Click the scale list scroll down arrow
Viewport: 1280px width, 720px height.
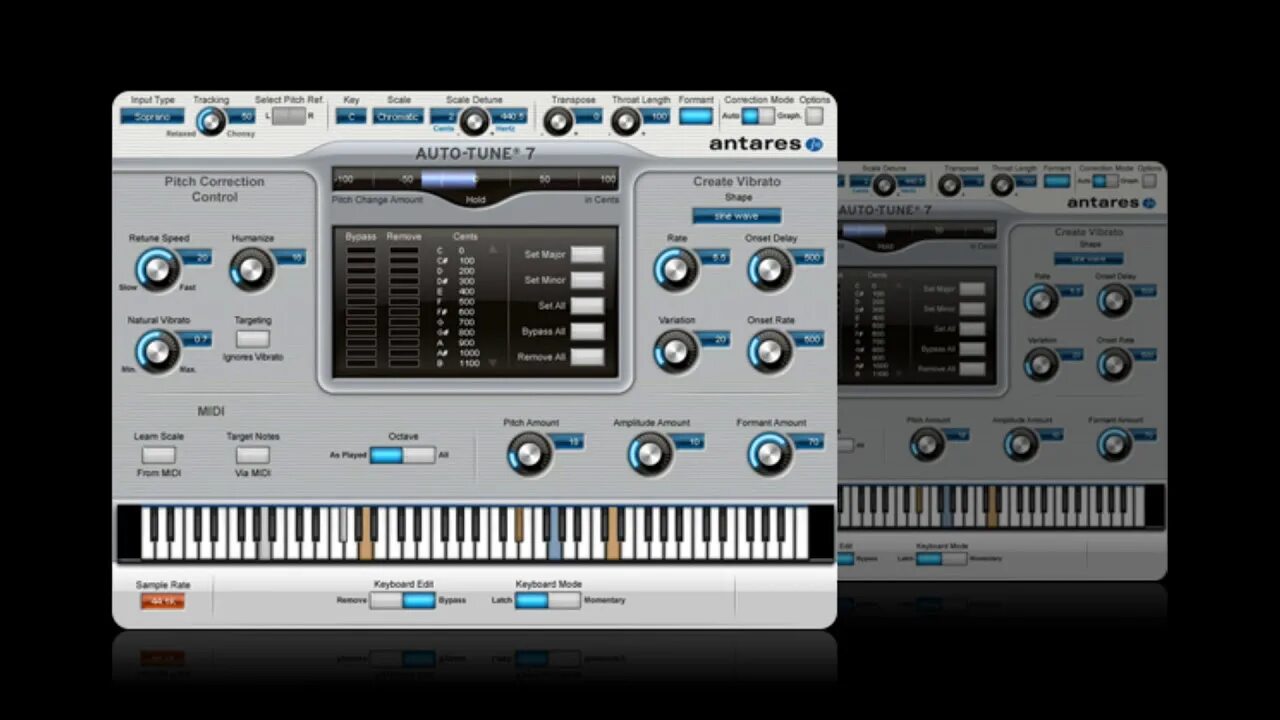point(491,363)
